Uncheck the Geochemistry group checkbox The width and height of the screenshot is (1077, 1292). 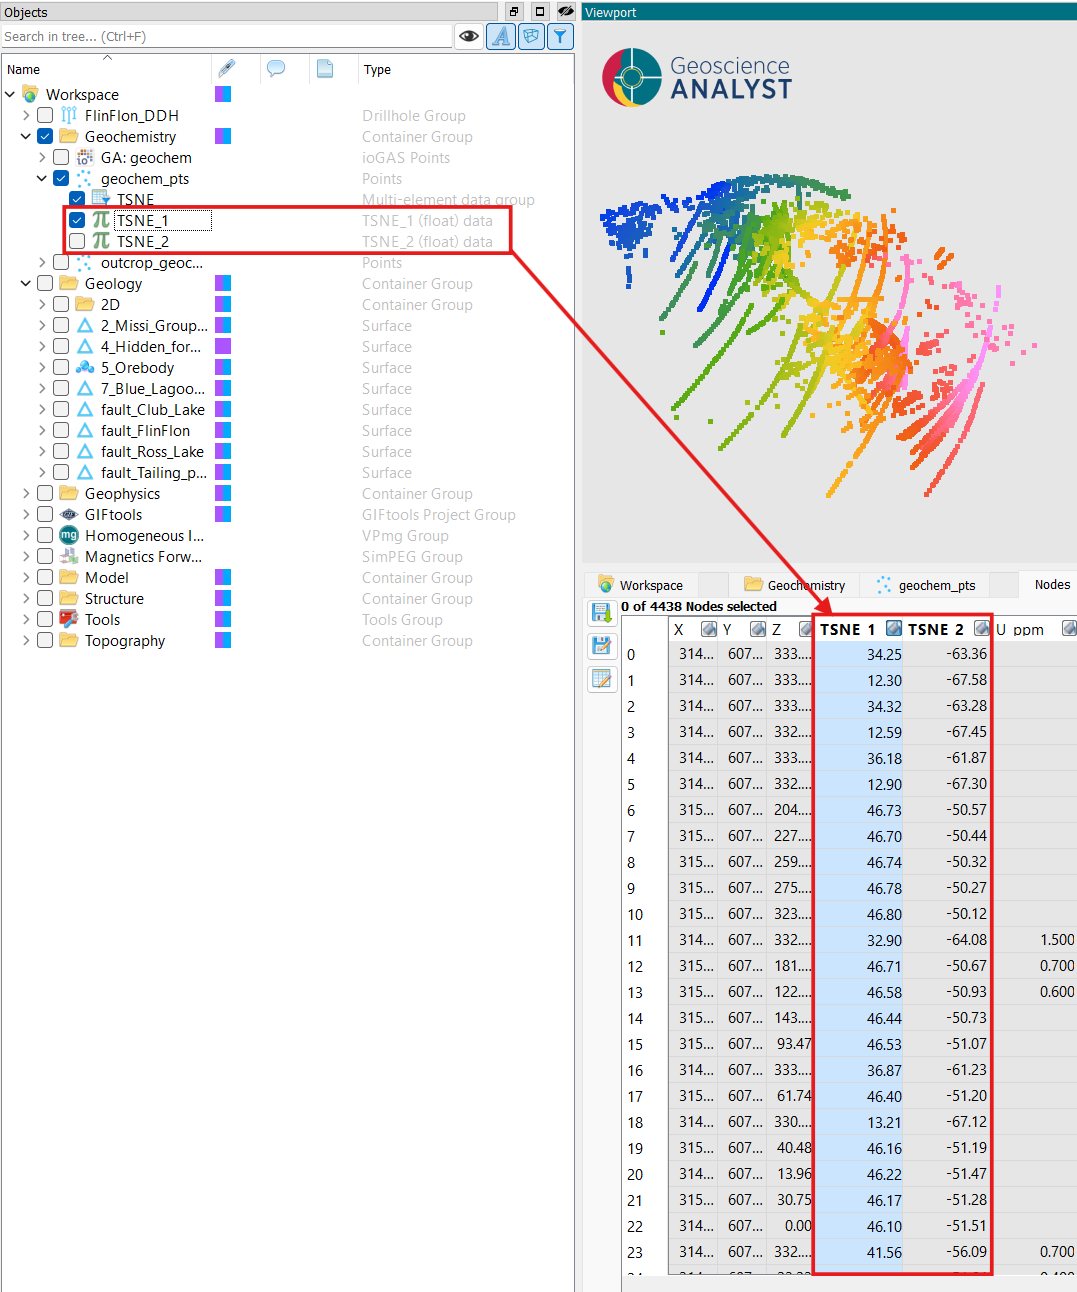pyautogui.click(x=45, y=136)
